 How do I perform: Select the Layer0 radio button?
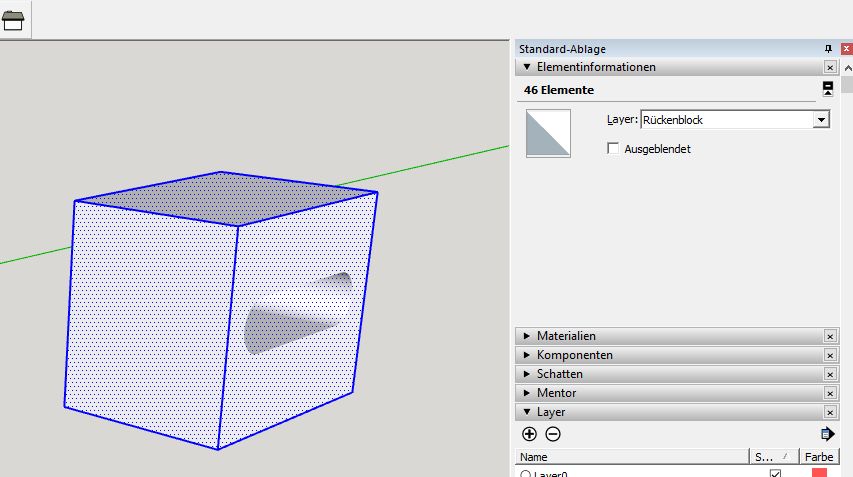(524, 474)
